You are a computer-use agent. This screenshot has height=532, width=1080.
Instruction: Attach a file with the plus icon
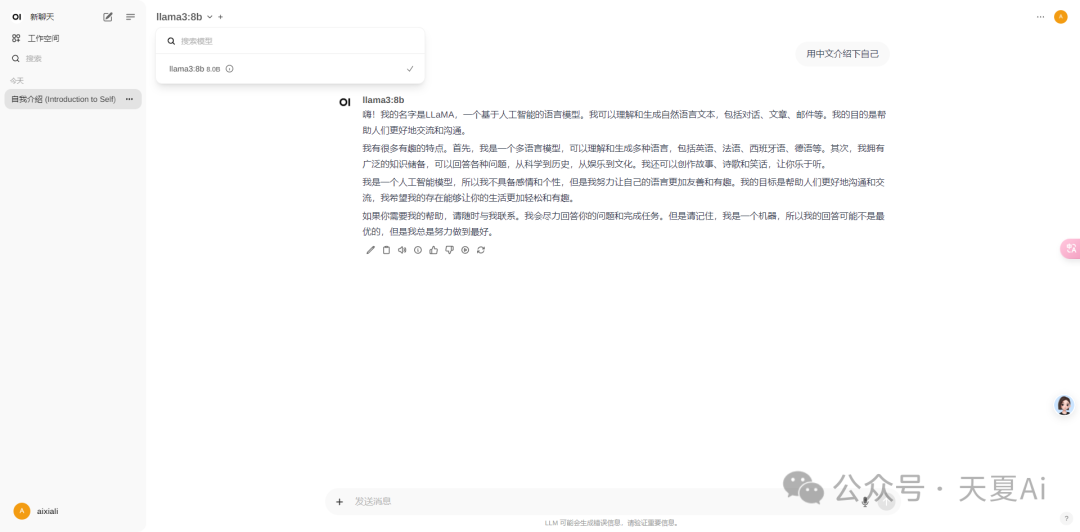pos(340,502)
